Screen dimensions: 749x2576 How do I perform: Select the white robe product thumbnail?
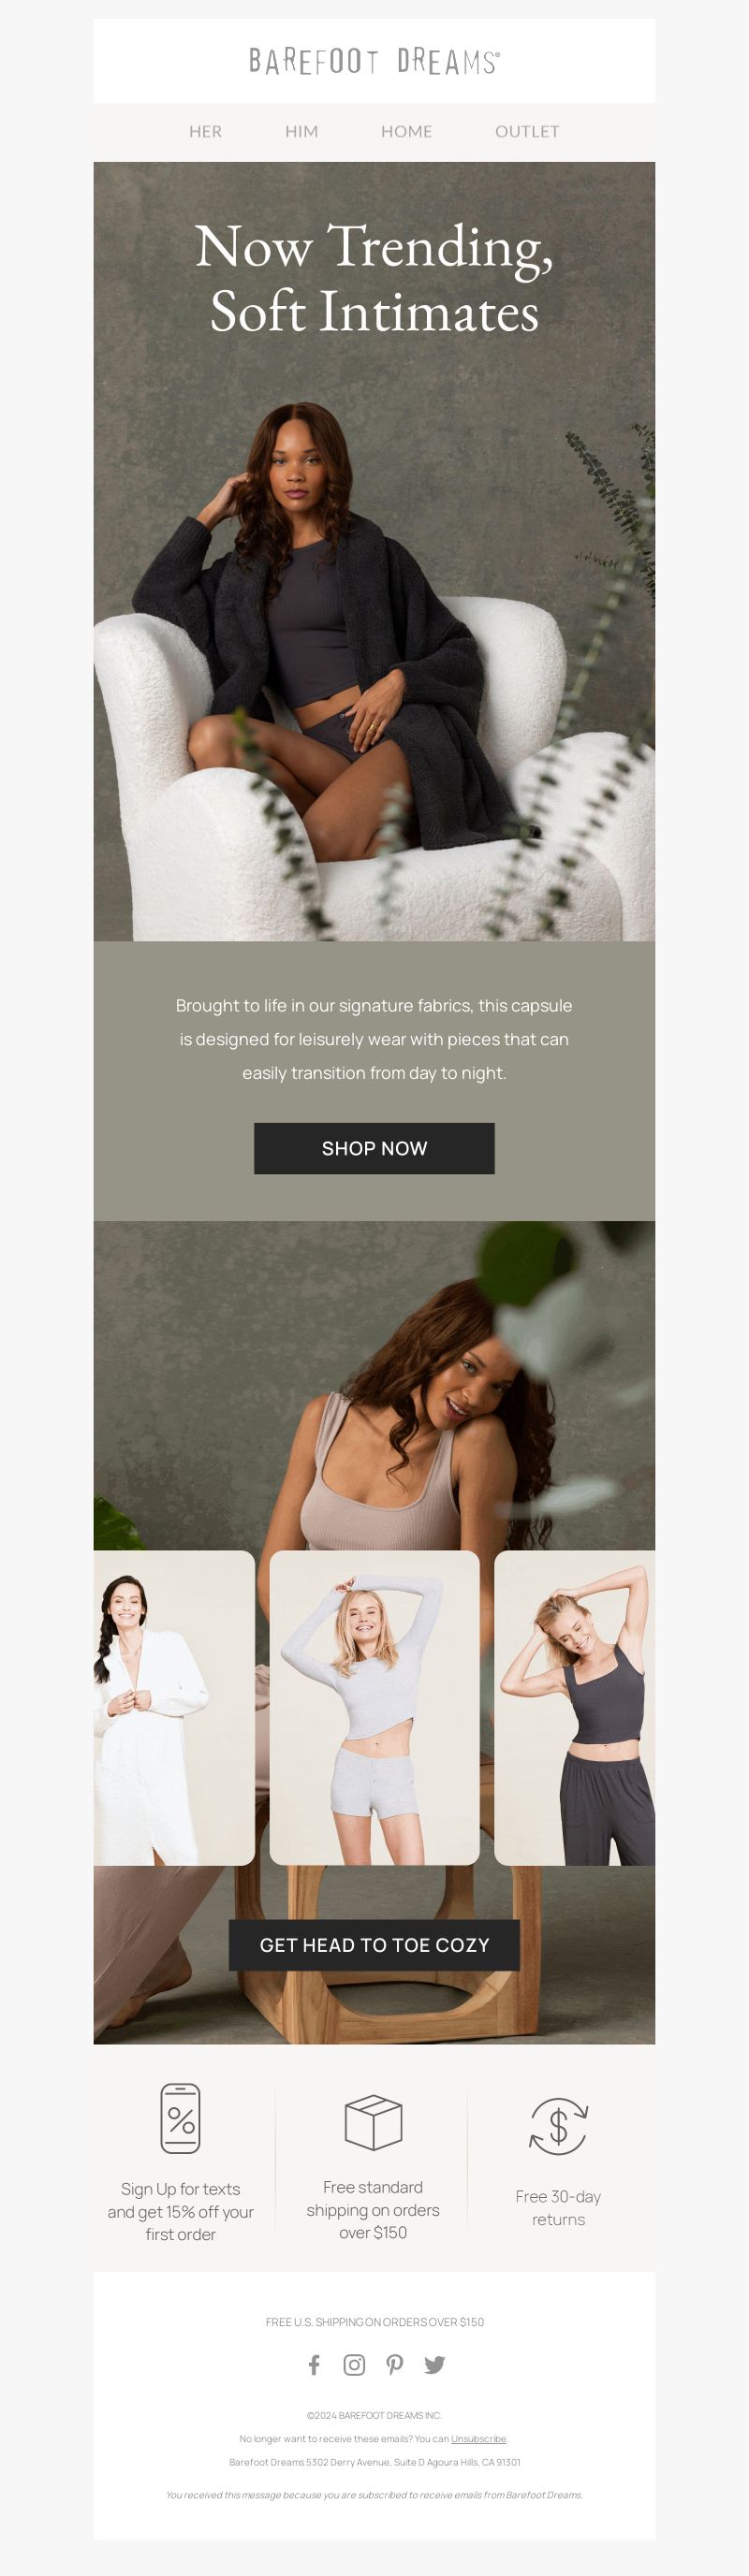coord(174,1707)
